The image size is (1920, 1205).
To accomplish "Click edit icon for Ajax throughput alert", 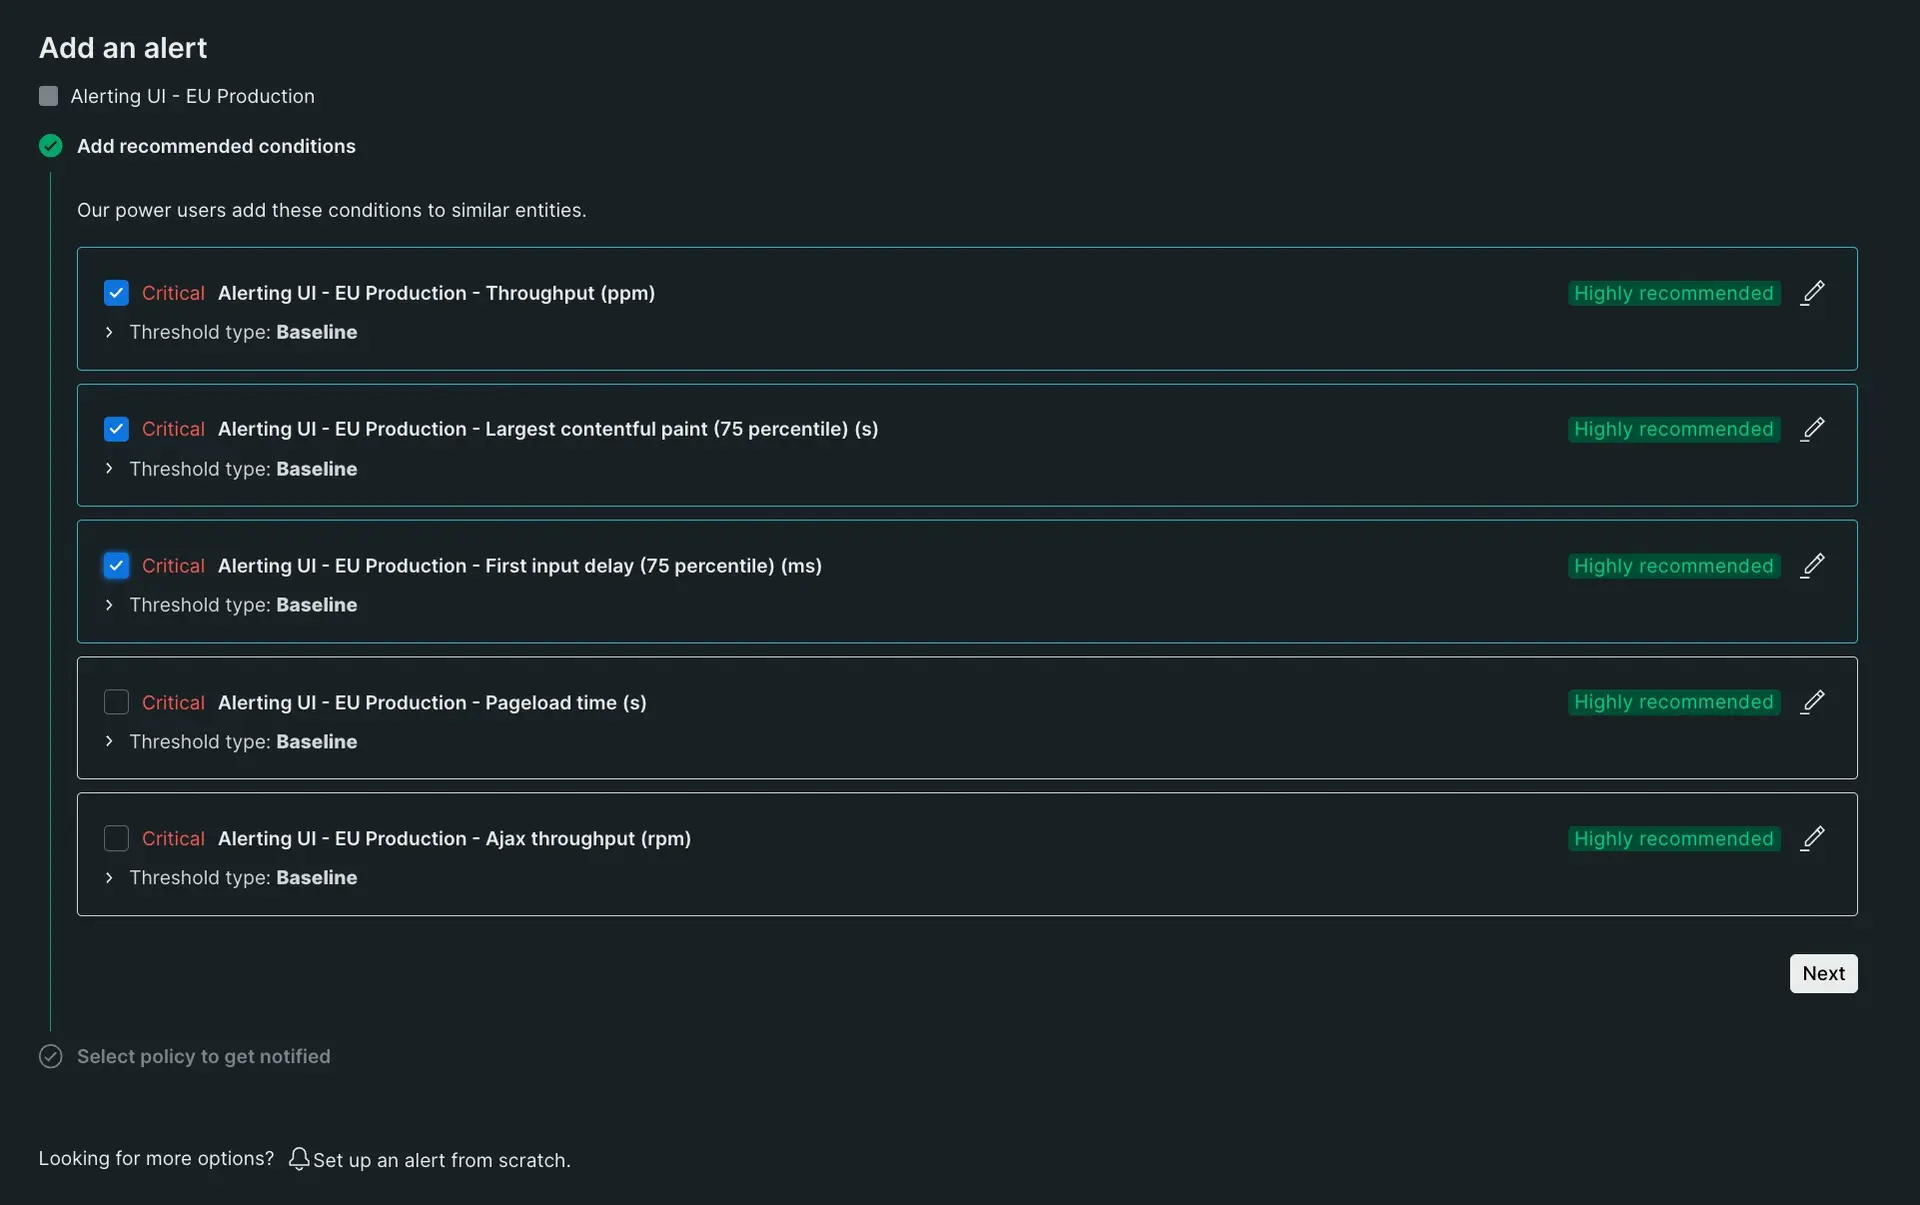I will (x=1813, y=839).
